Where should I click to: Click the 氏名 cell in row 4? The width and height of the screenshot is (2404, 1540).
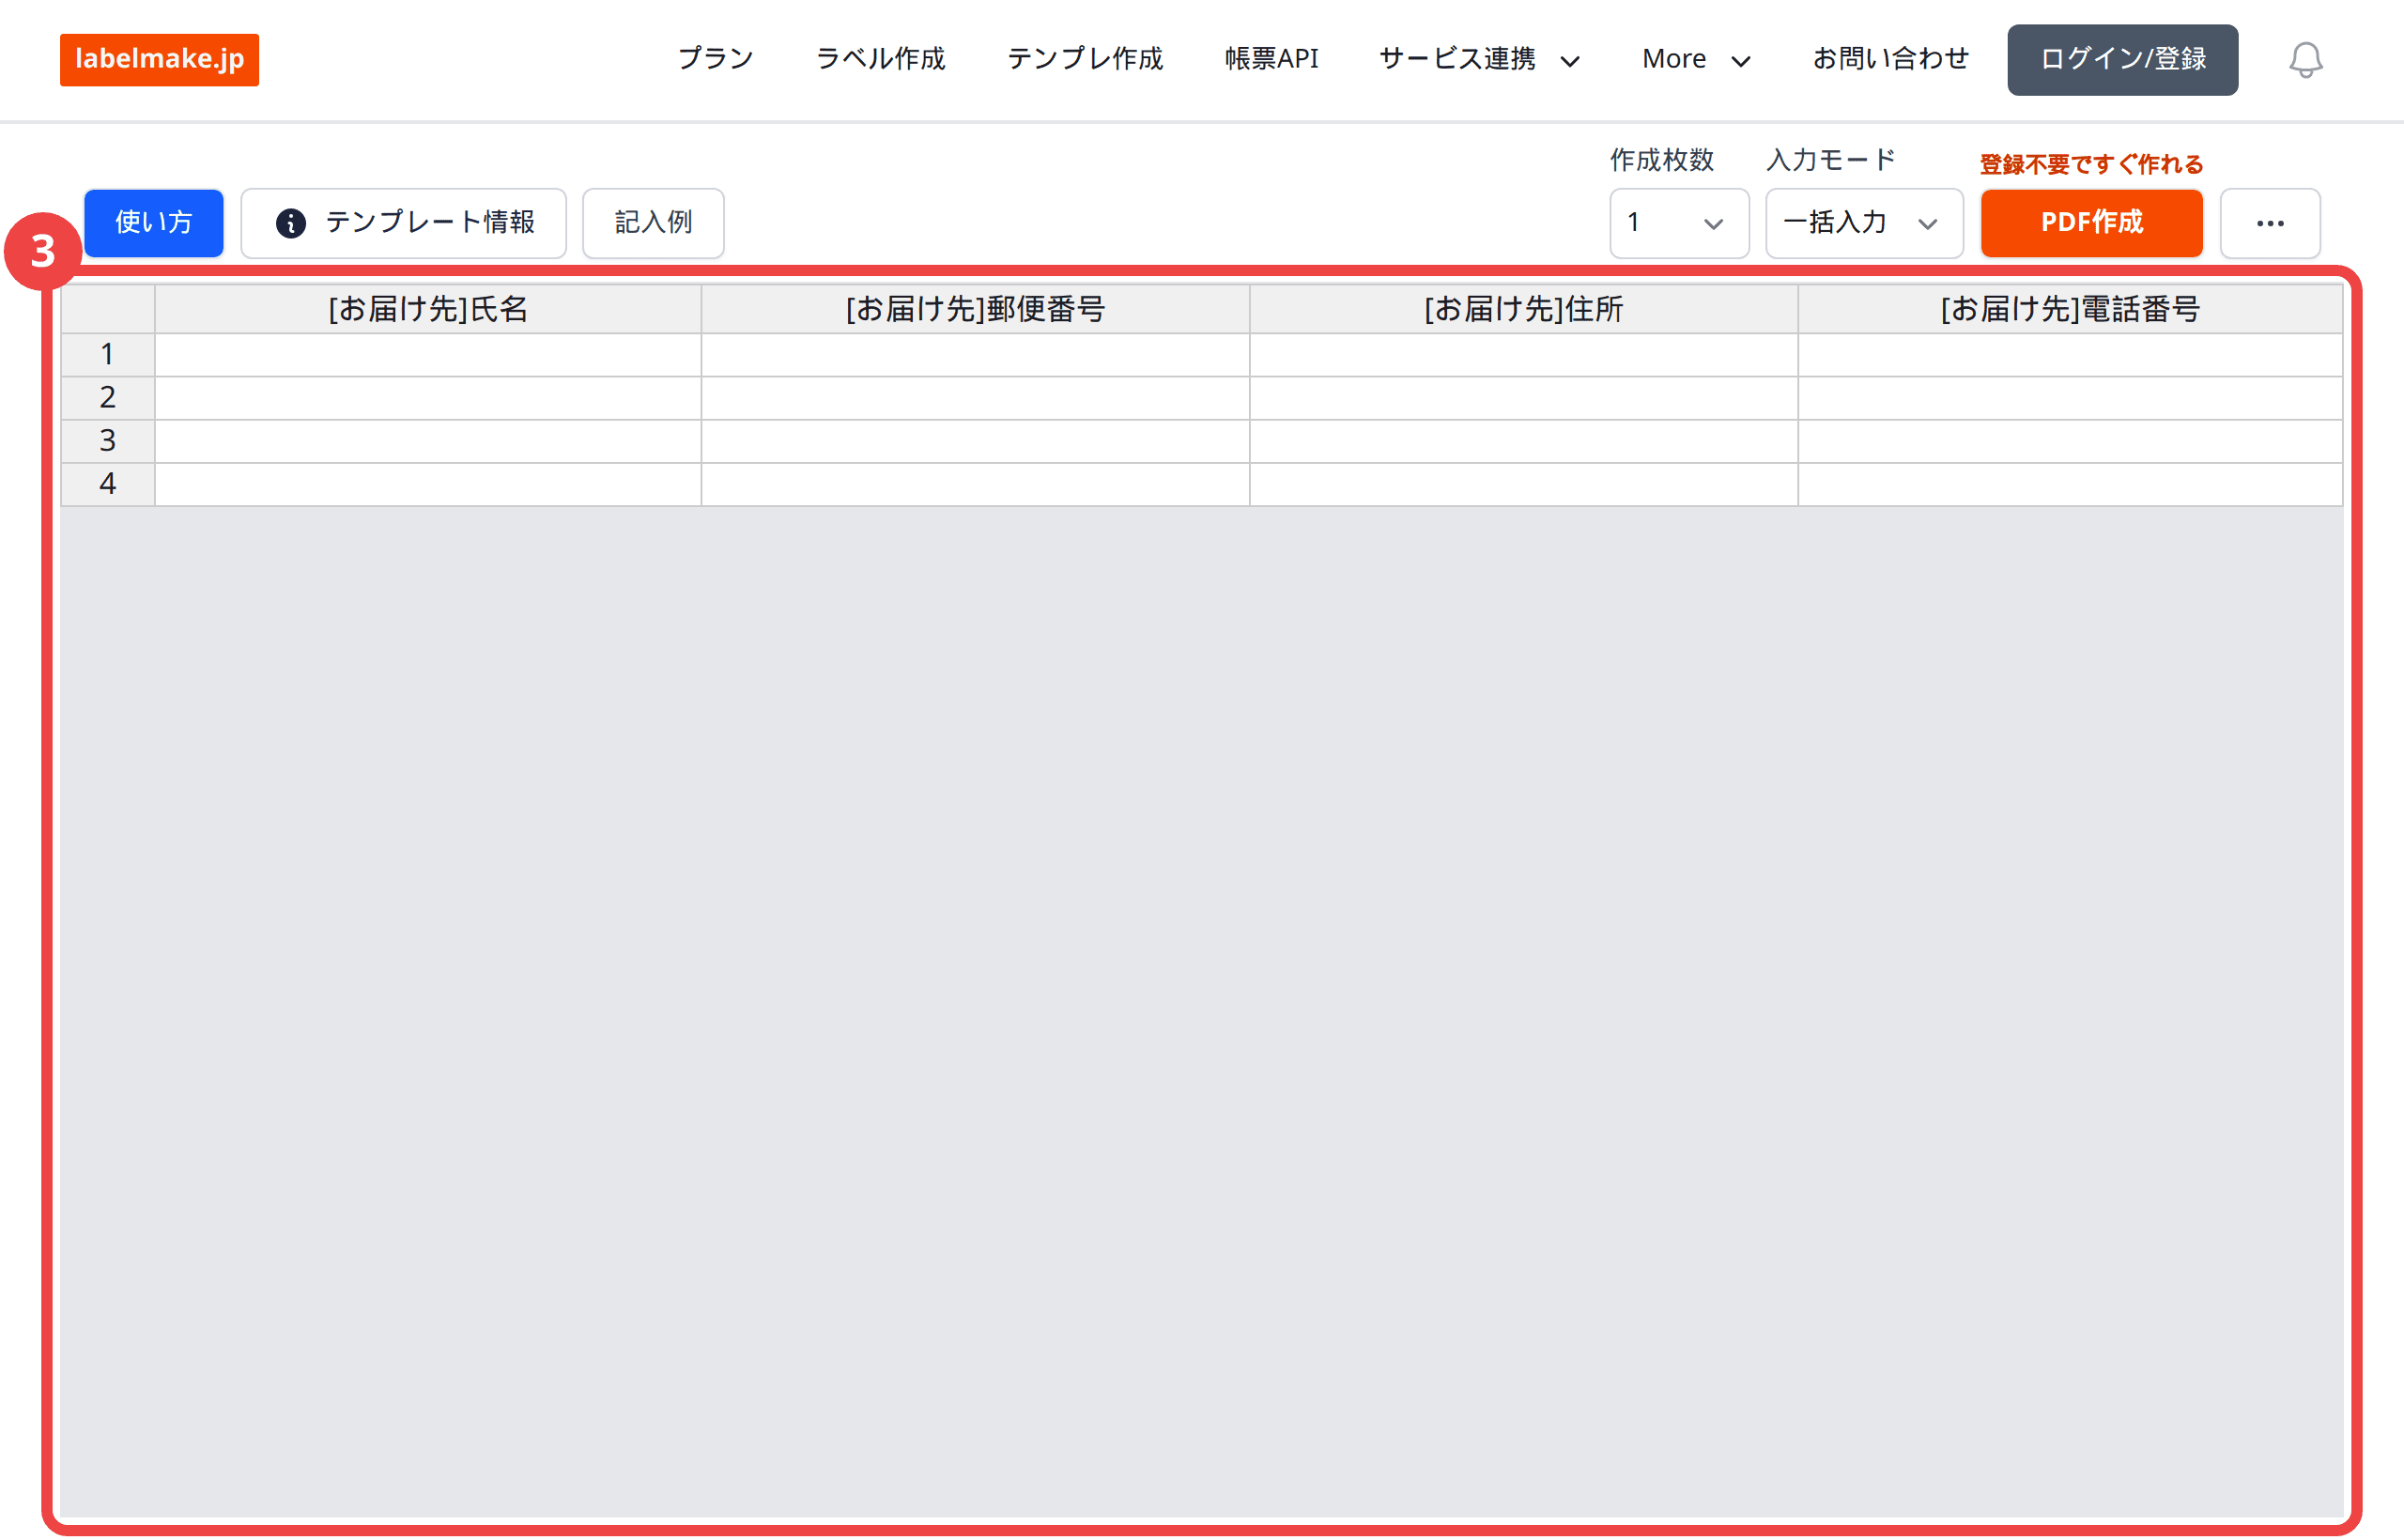(428, 484)
